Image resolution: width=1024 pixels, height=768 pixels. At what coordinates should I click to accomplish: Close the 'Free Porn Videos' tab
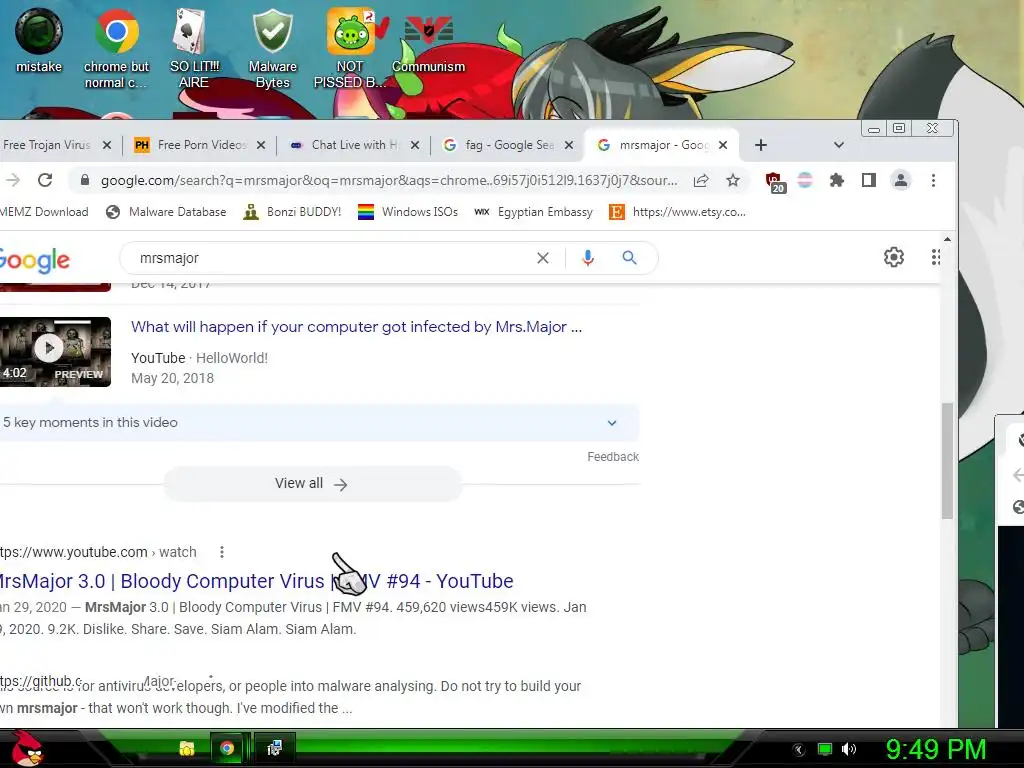click(261, 145)
